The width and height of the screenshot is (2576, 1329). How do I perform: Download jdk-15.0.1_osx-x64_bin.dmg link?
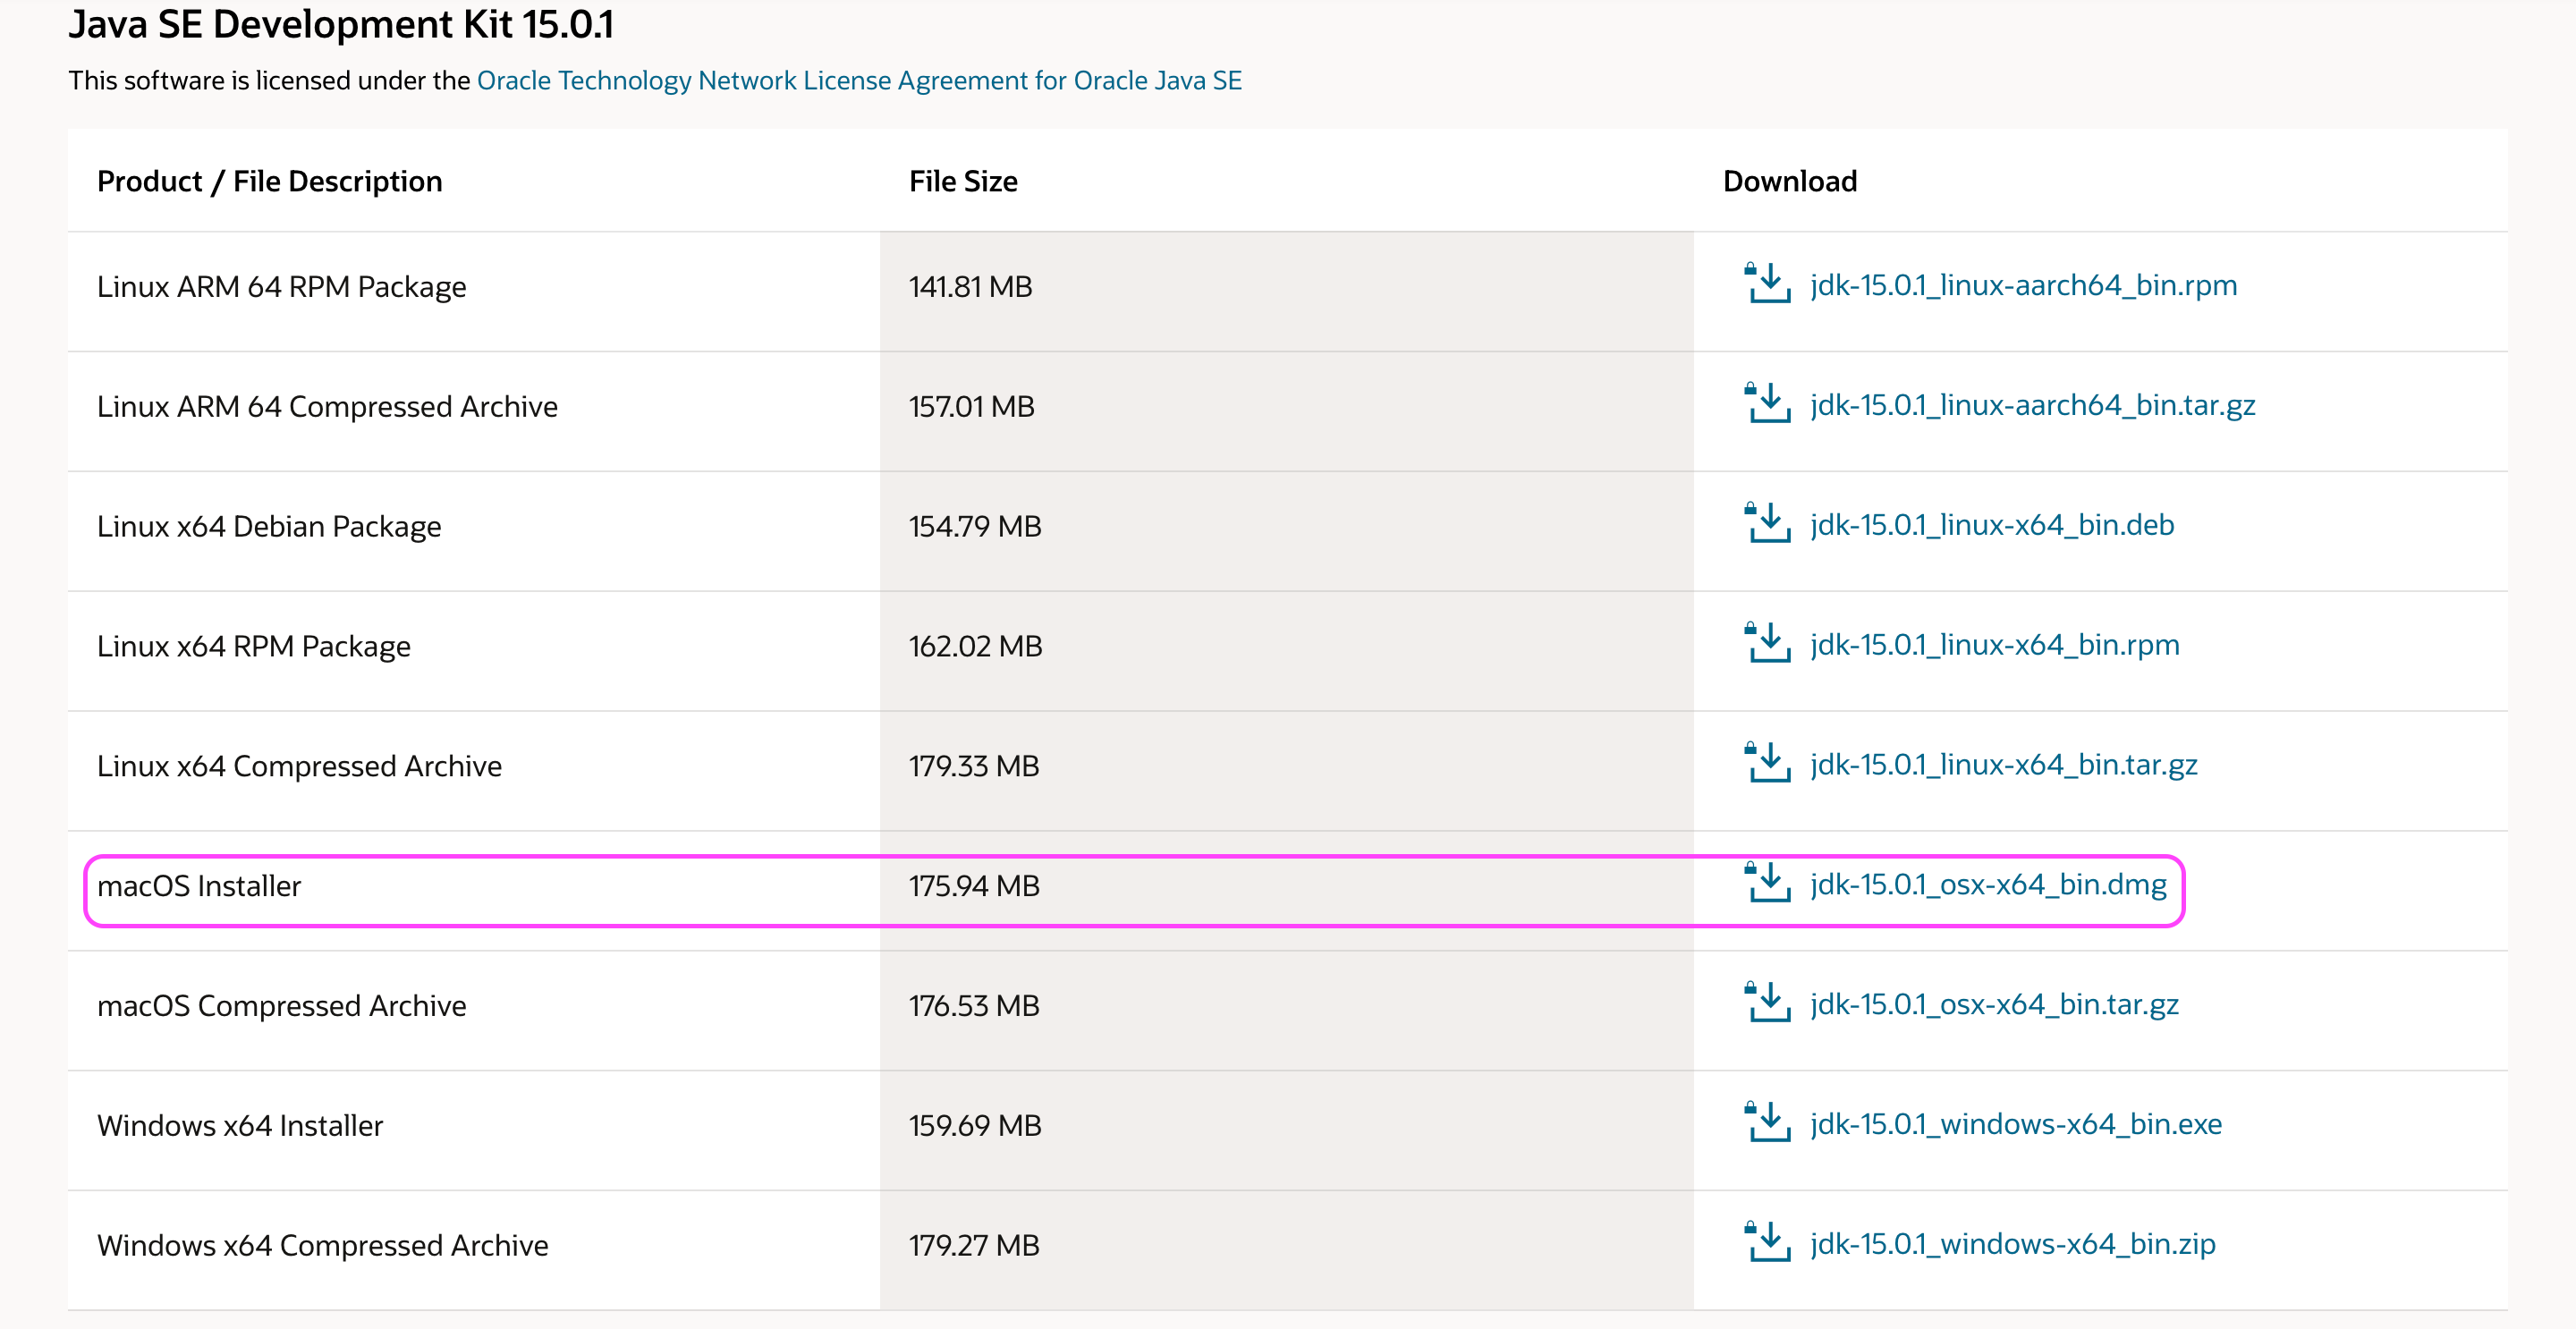coord(1988,885)
